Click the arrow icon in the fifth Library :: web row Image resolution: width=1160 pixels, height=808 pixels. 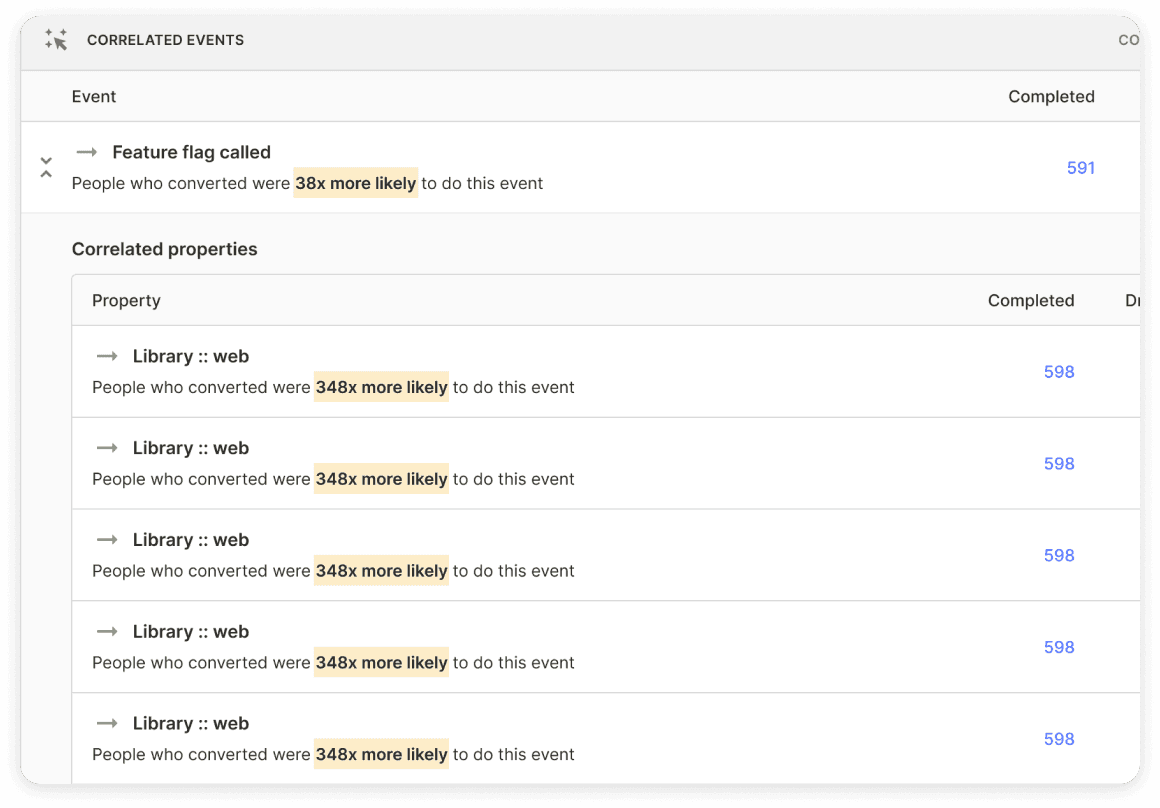(x=107, y=724)
